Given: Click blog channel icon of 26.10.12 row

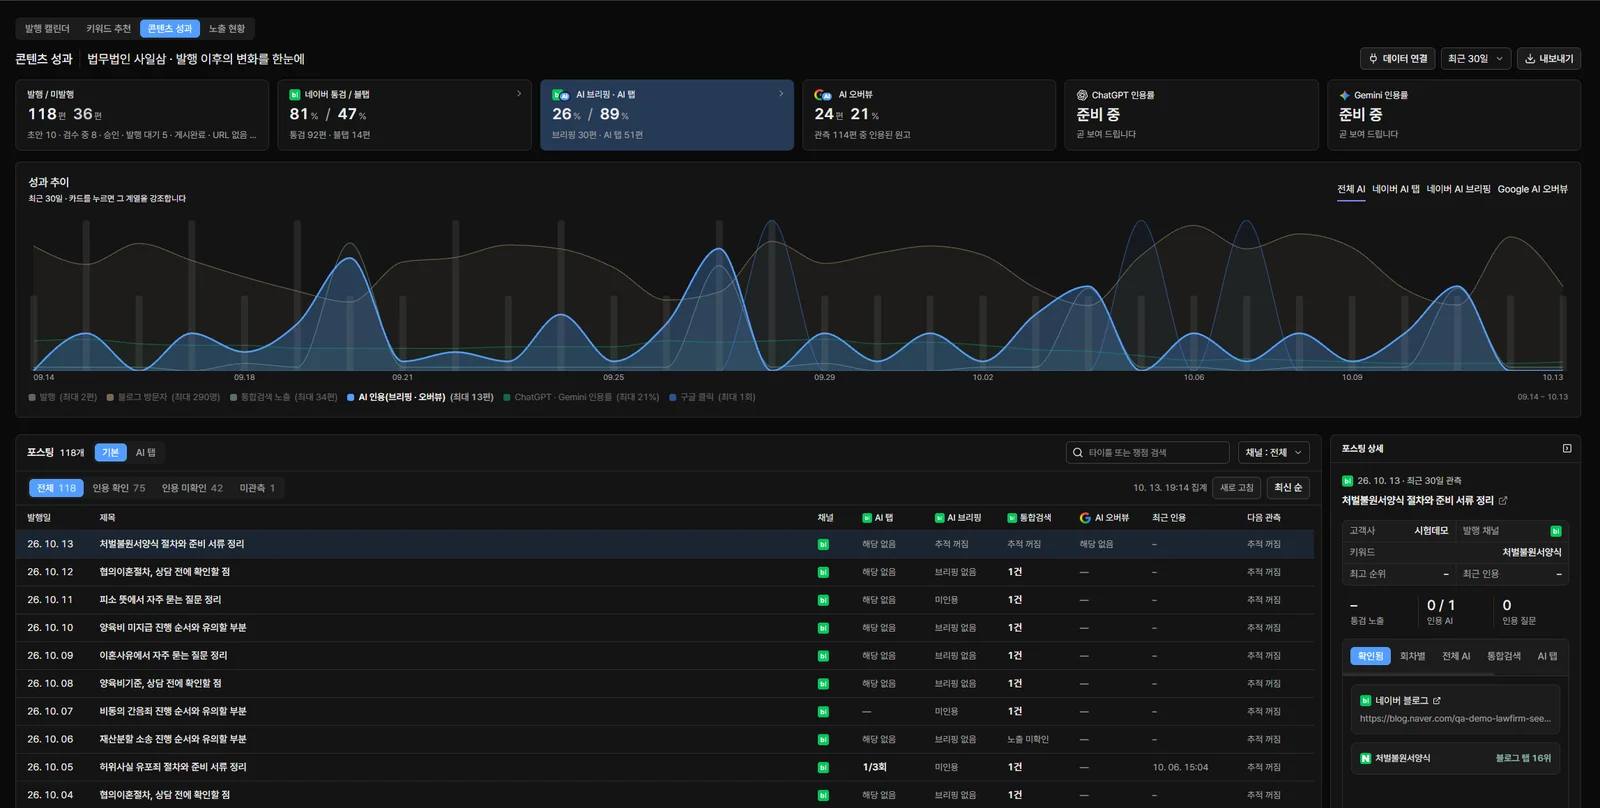Looking at the screenshot, I should pos(823,572).
